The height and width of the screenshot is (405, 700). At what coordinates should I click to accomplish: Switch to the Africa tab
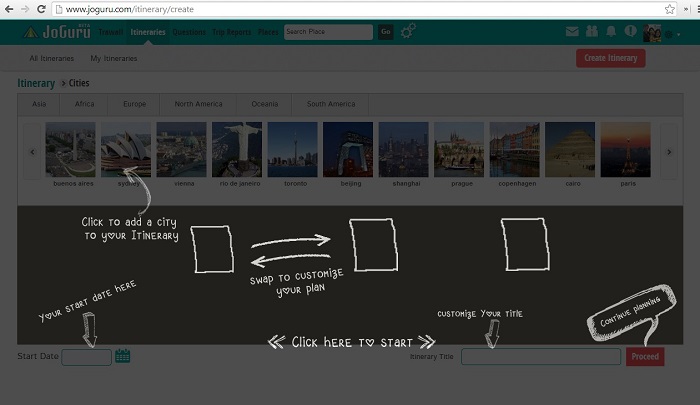coord(84,104)
